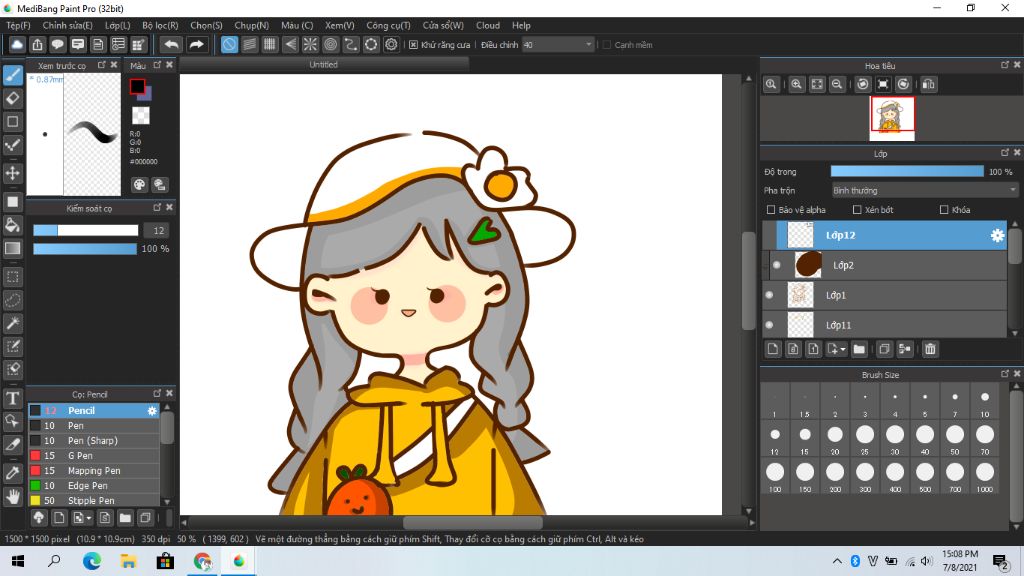This screenshot has height=576, width=1024.
Task: Enable the radial snap guide
Action: 310,44
